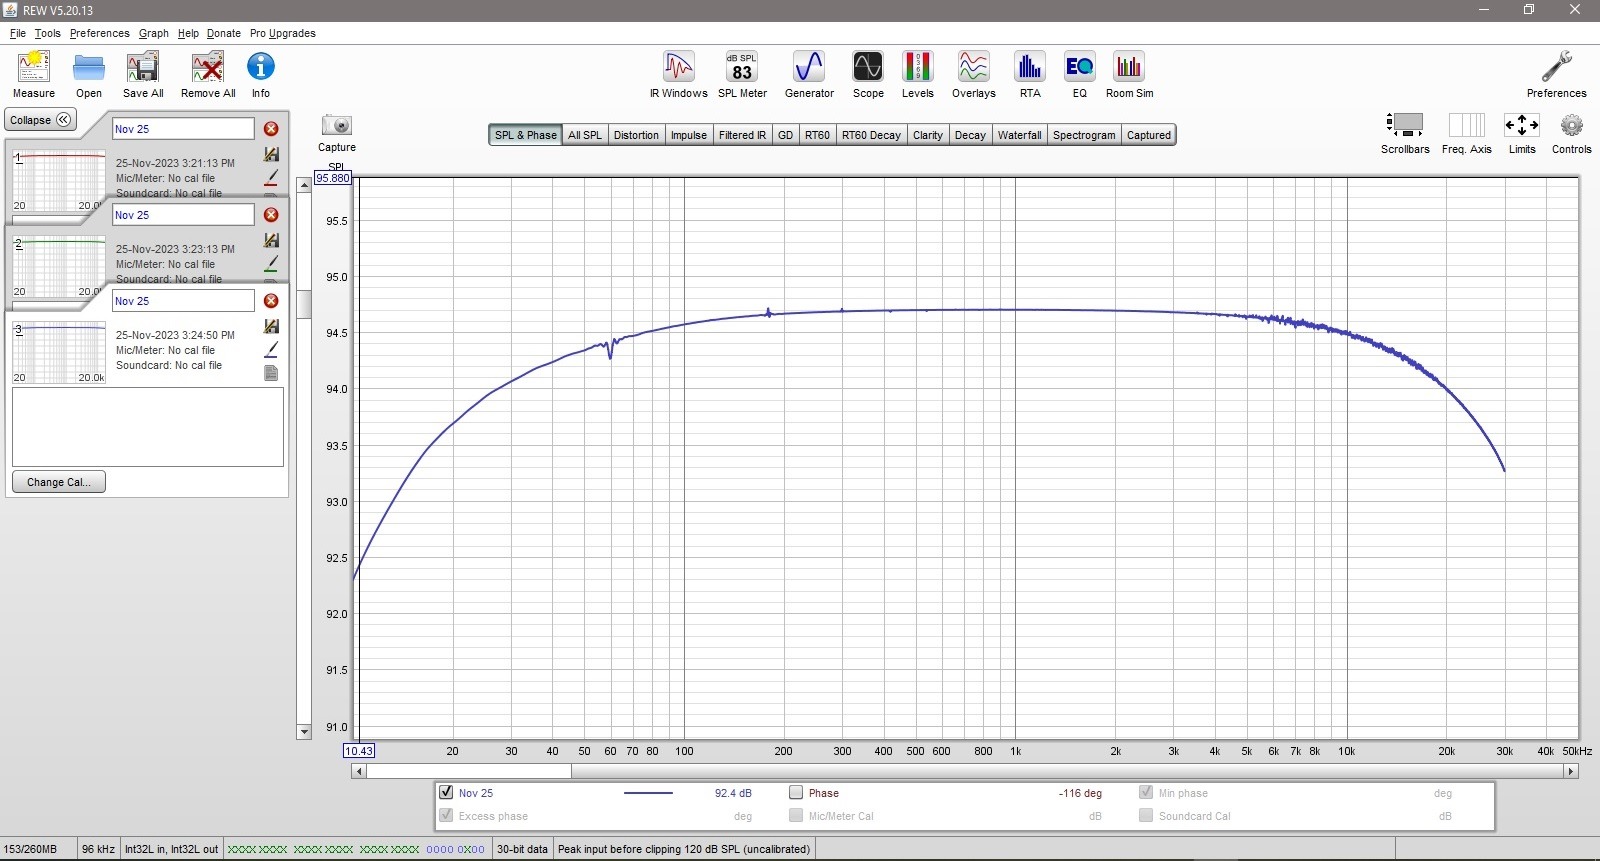Remove all measurements with Remove All
Screen dimensions: 1600x861
[208, 68]
